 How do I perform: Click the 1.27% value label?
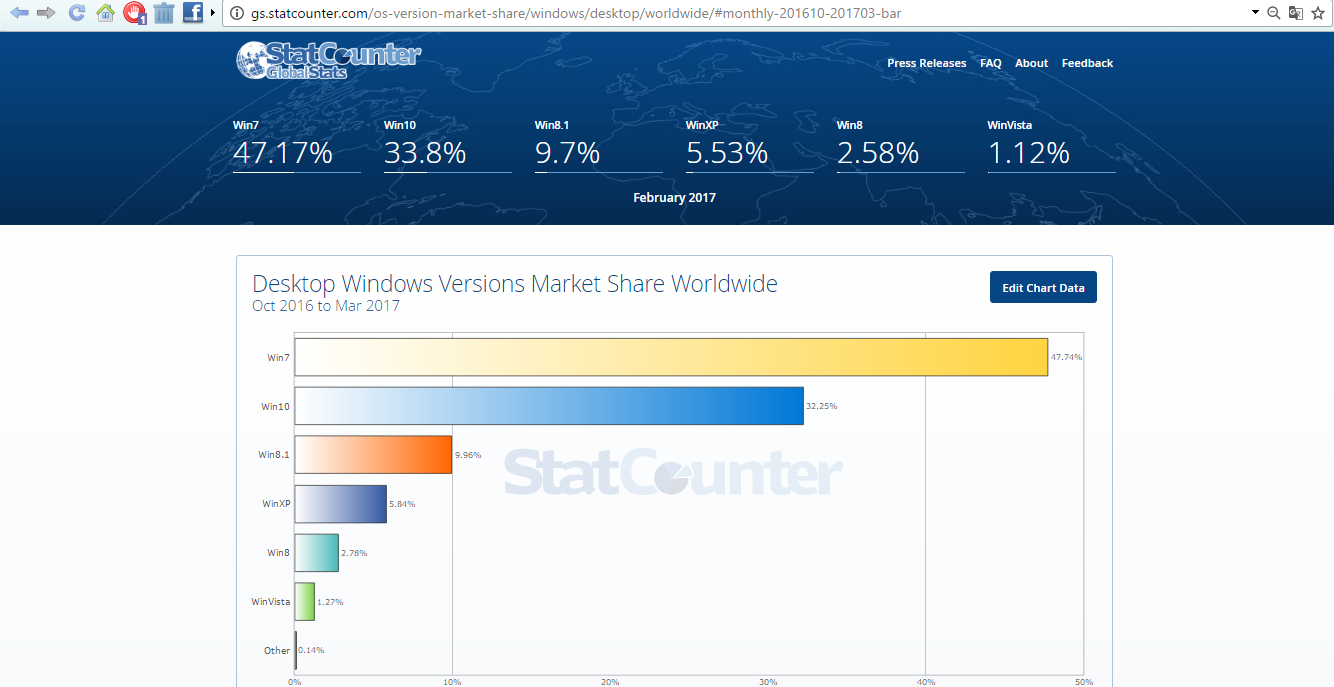coord(330,602)
